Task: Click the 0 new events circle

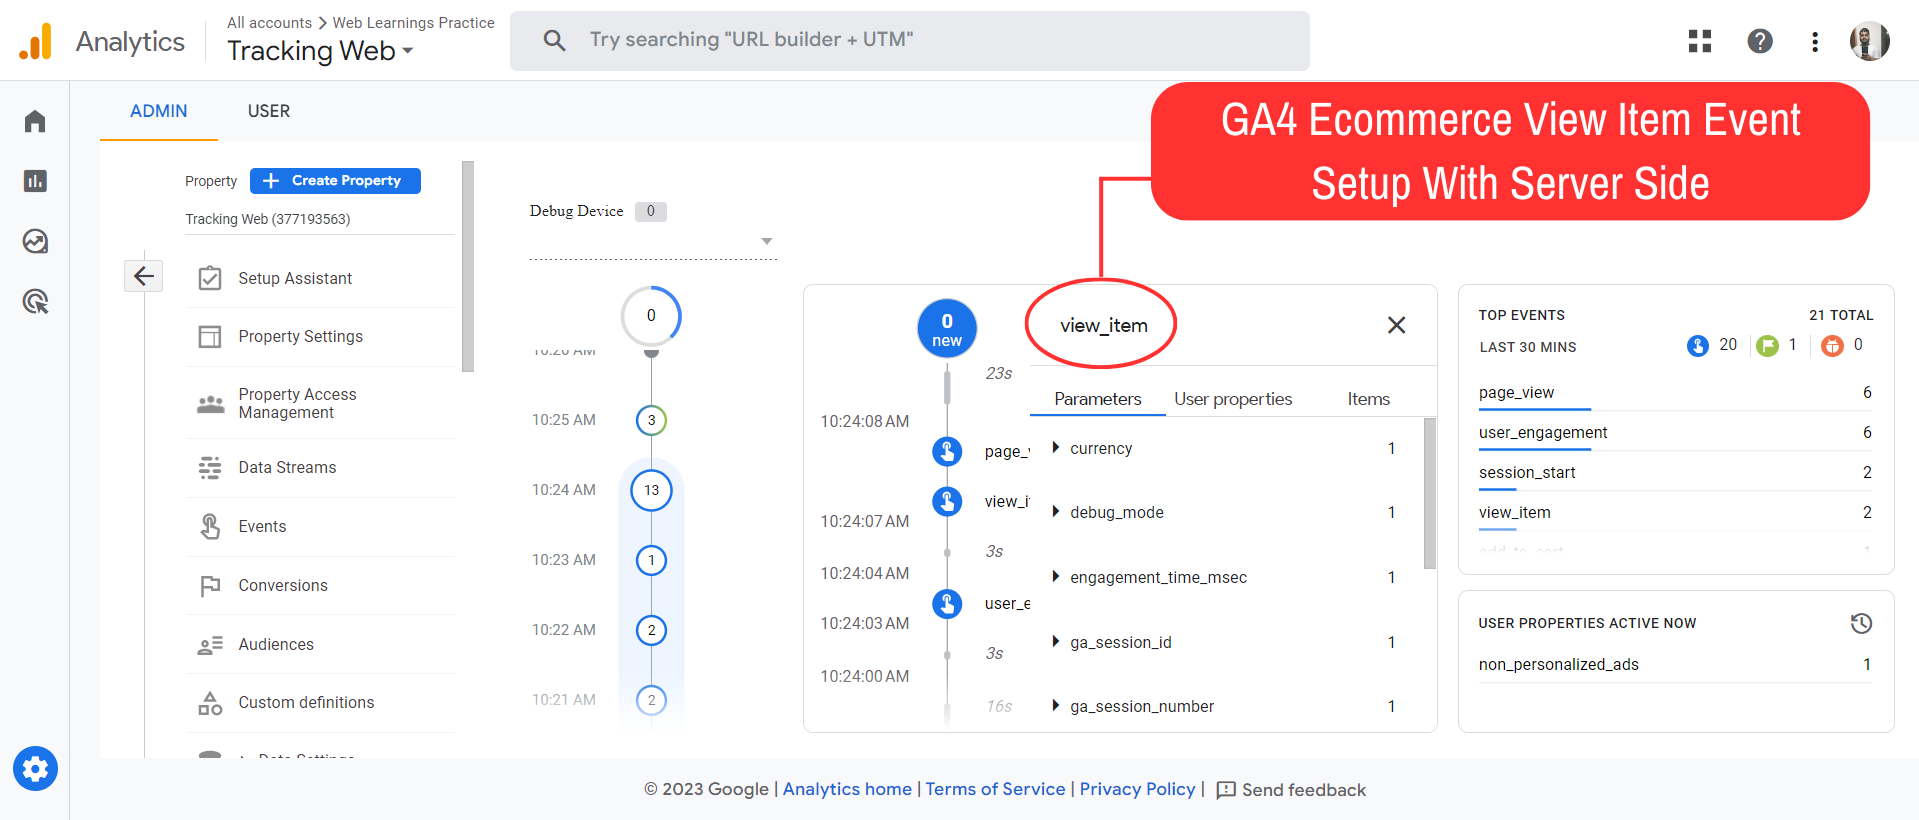Action: click(x=947, y=329)
